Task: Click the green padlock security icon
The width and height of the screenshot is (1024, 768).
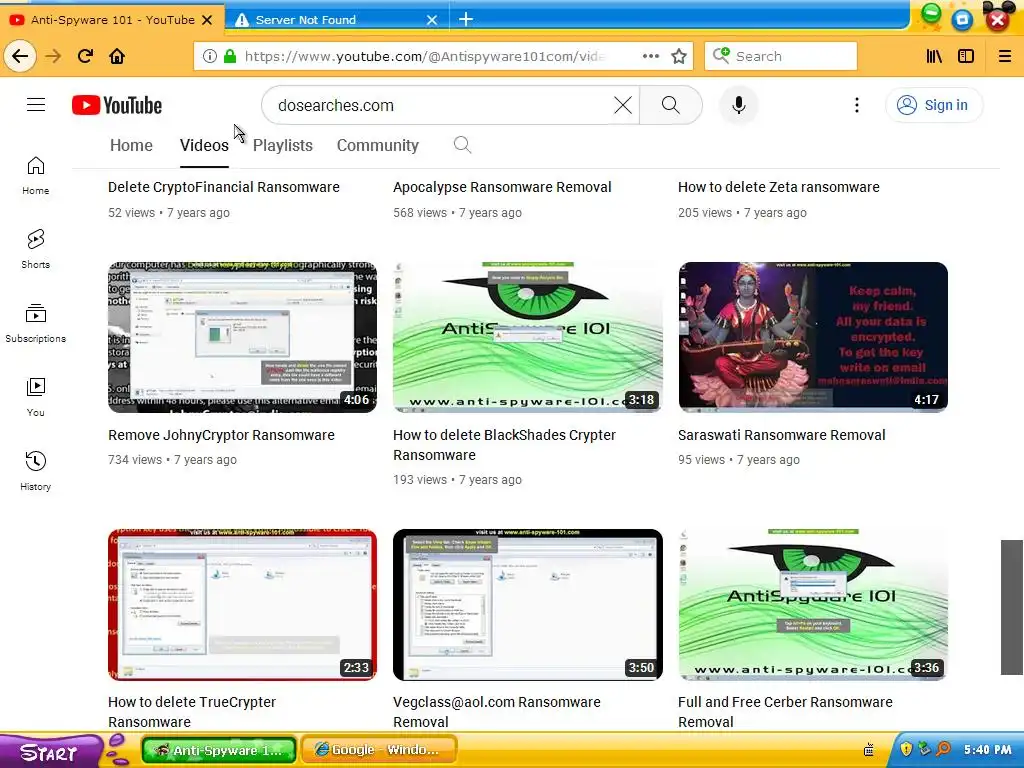Action: (x=230, y=56)
